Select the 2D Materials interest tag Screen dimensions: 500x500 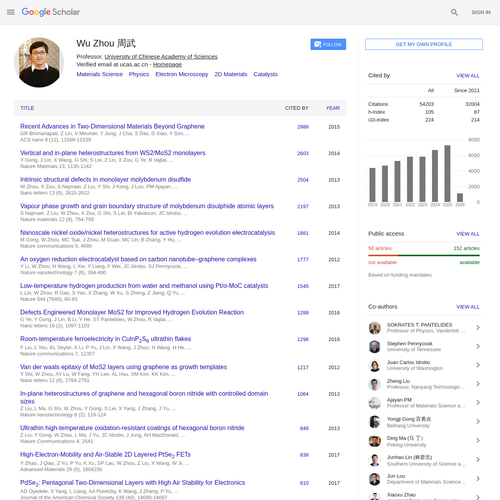[231, 74]
